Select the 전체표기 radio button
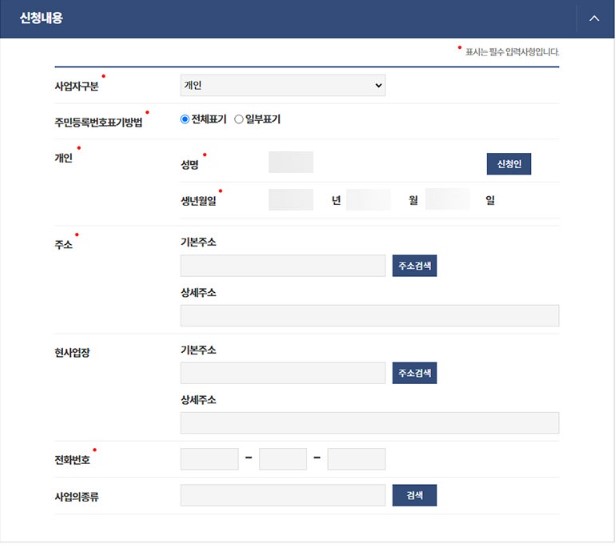Image resolution: width=616 pixels, height=546 pixels. pyautogui.click(x=185, y=119)
